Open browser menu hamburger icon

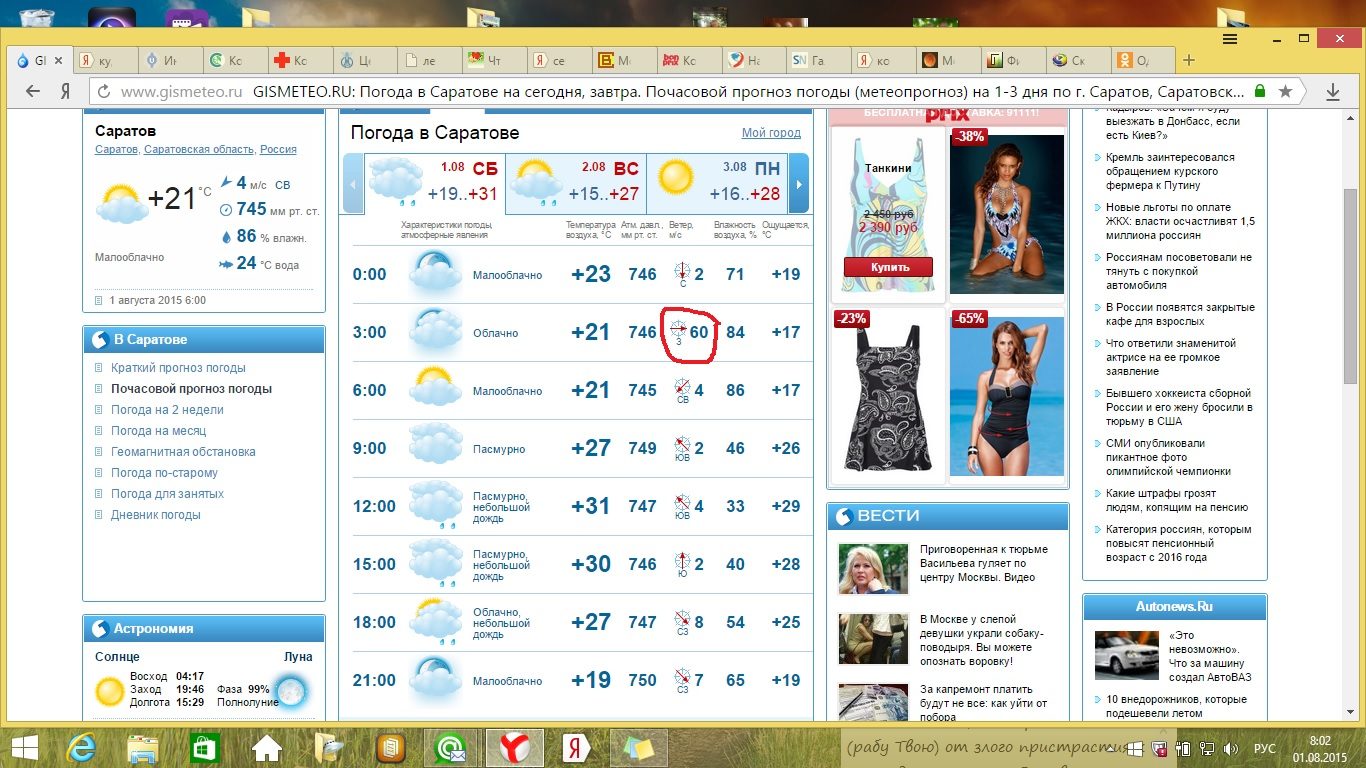point(1230,39)
